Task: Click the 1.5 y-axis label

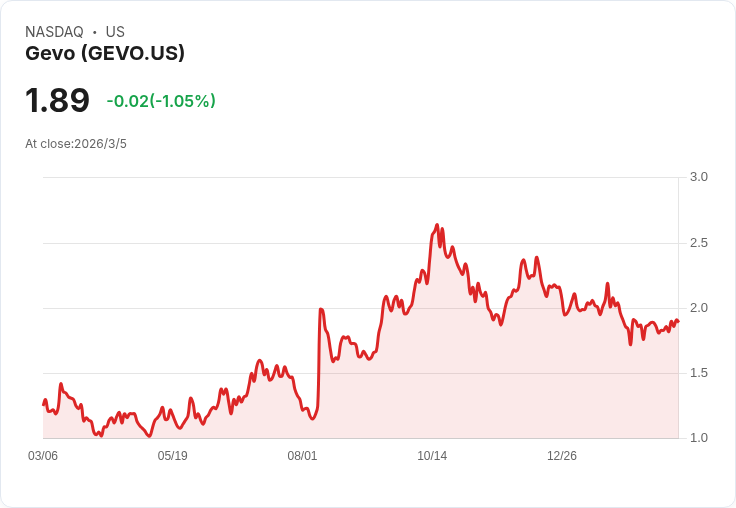Action: click(699, 373)
